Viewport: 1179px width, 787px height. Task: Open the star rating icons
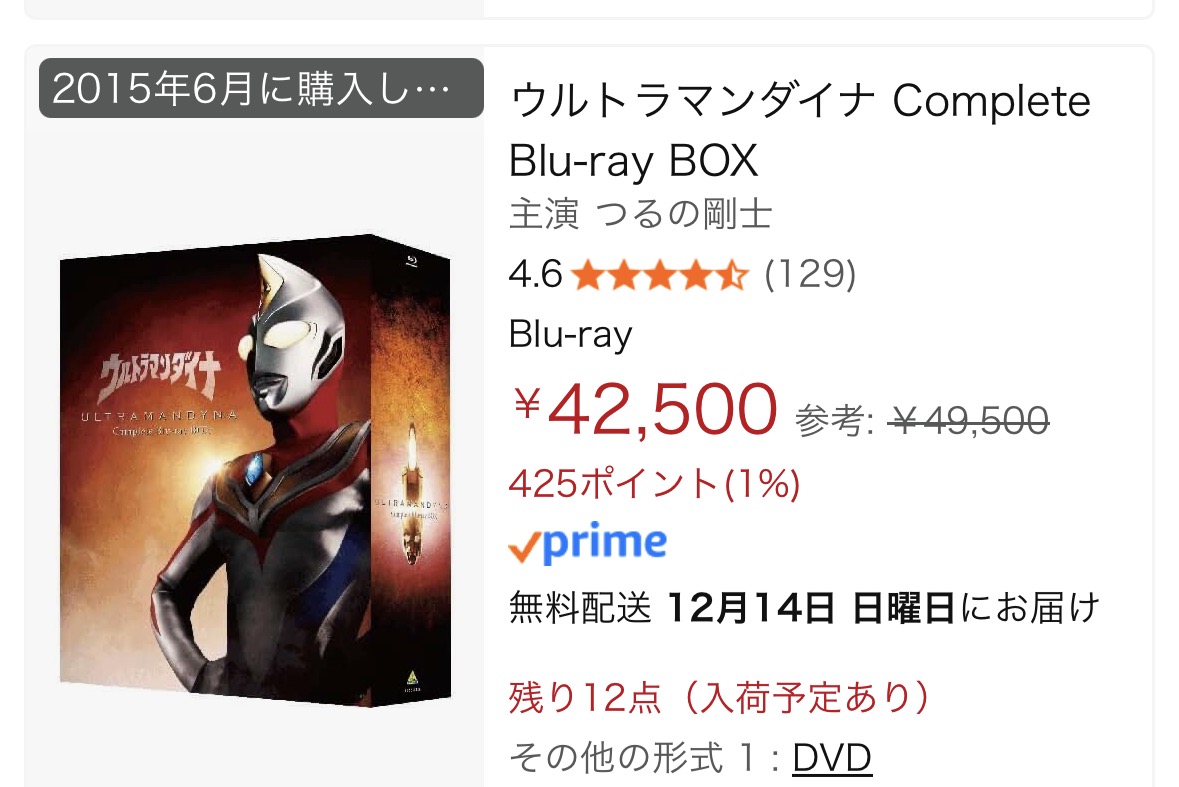(659, 275)
